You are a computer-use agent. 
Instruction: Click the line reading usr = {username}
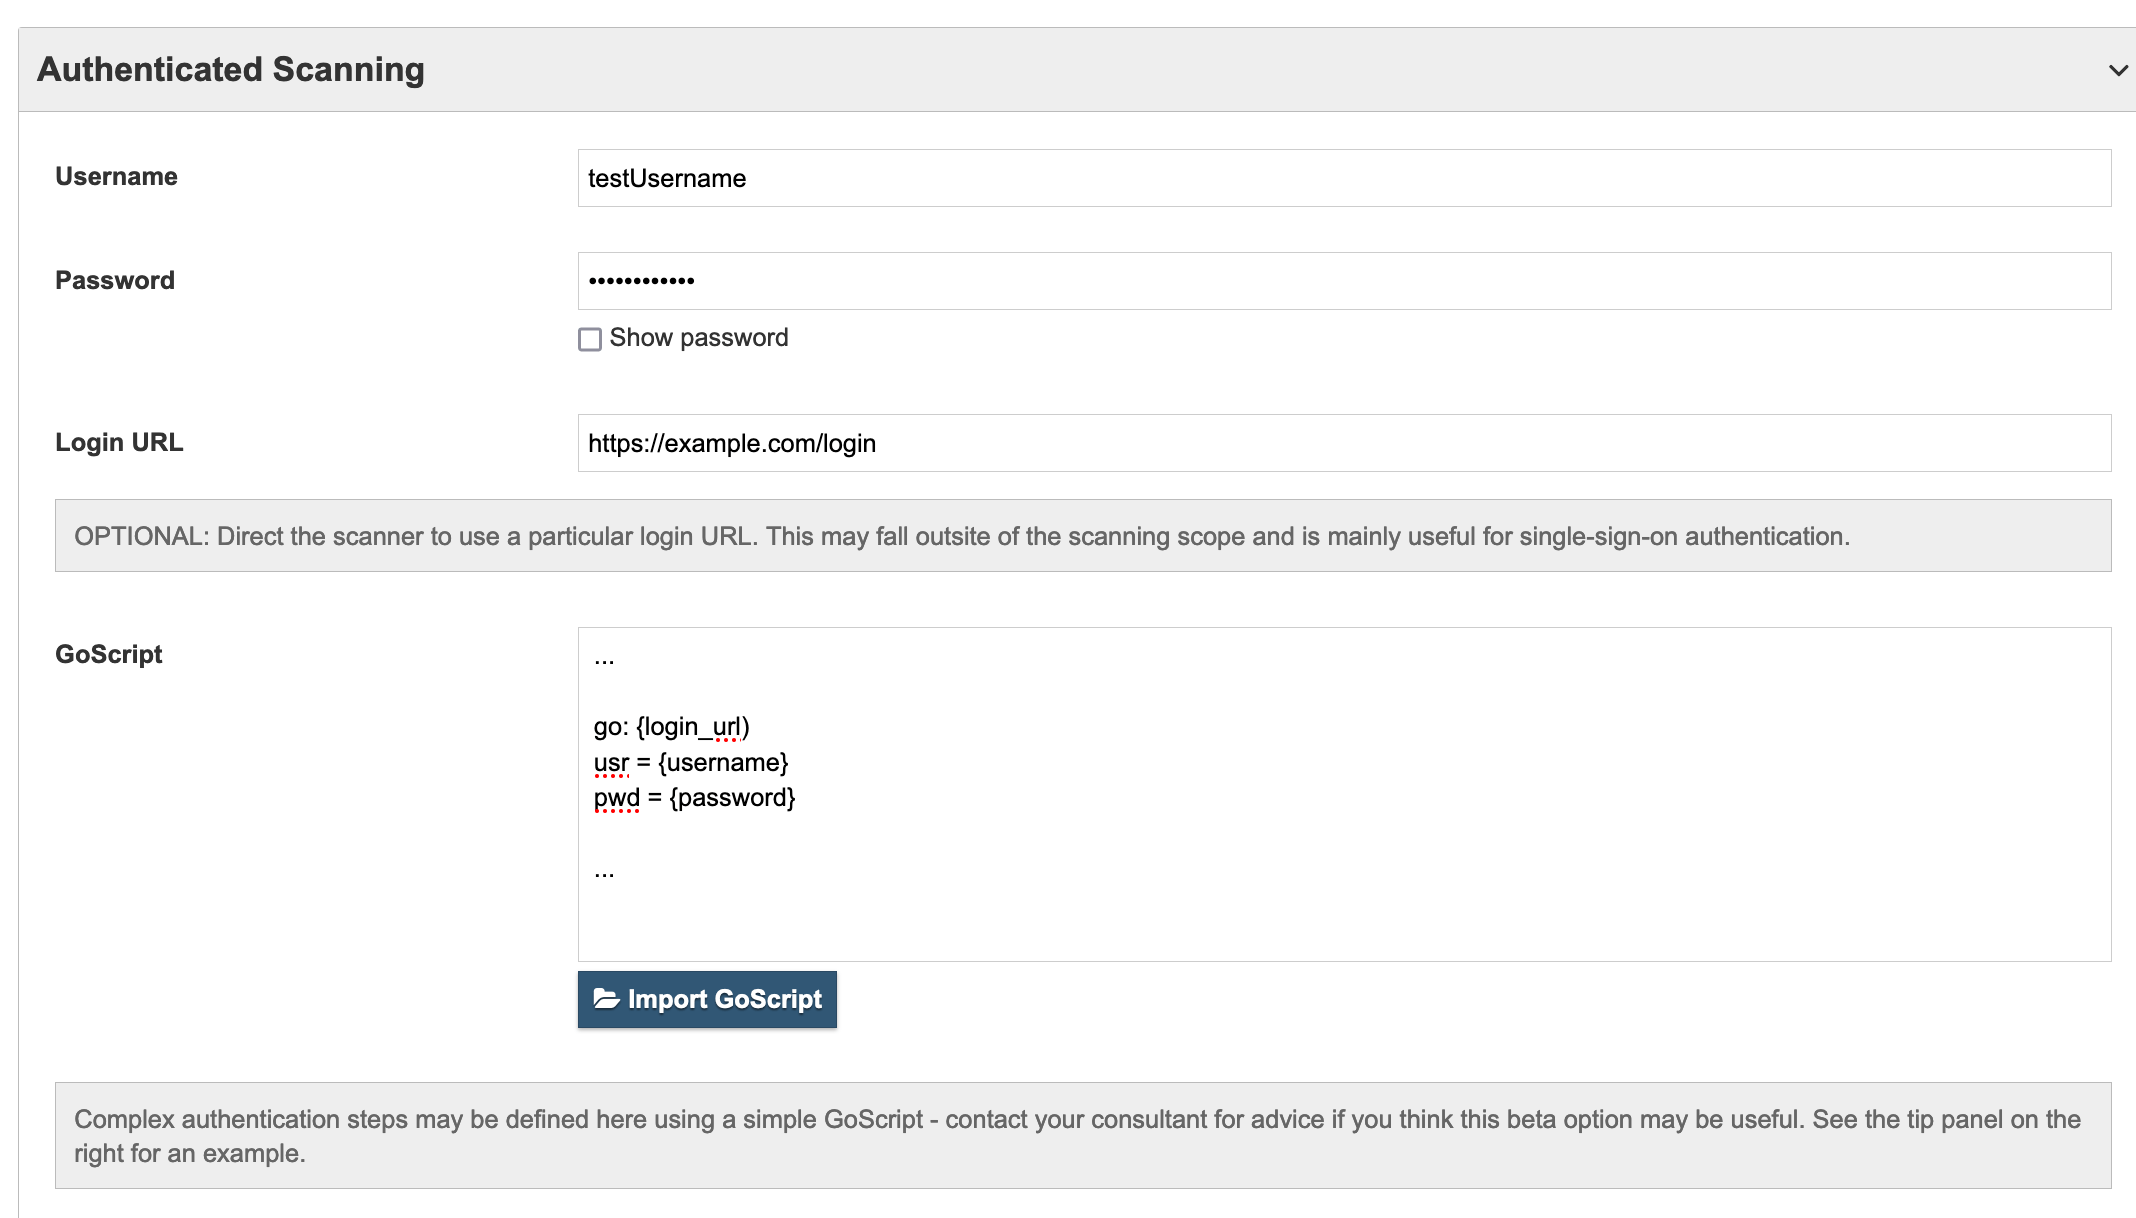(x=691, y=762)
